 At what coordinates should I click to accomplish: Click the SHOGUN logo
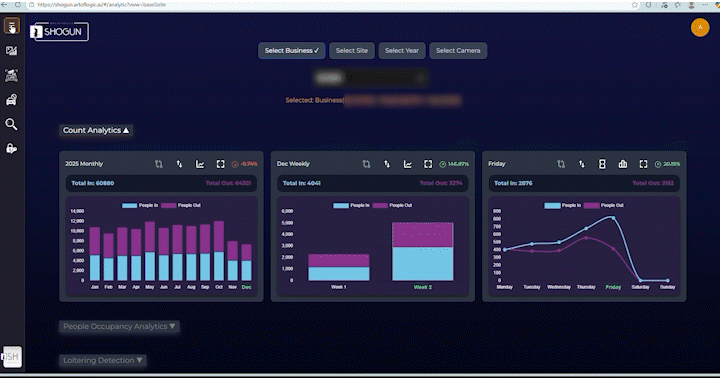click(x=59, y=32)
